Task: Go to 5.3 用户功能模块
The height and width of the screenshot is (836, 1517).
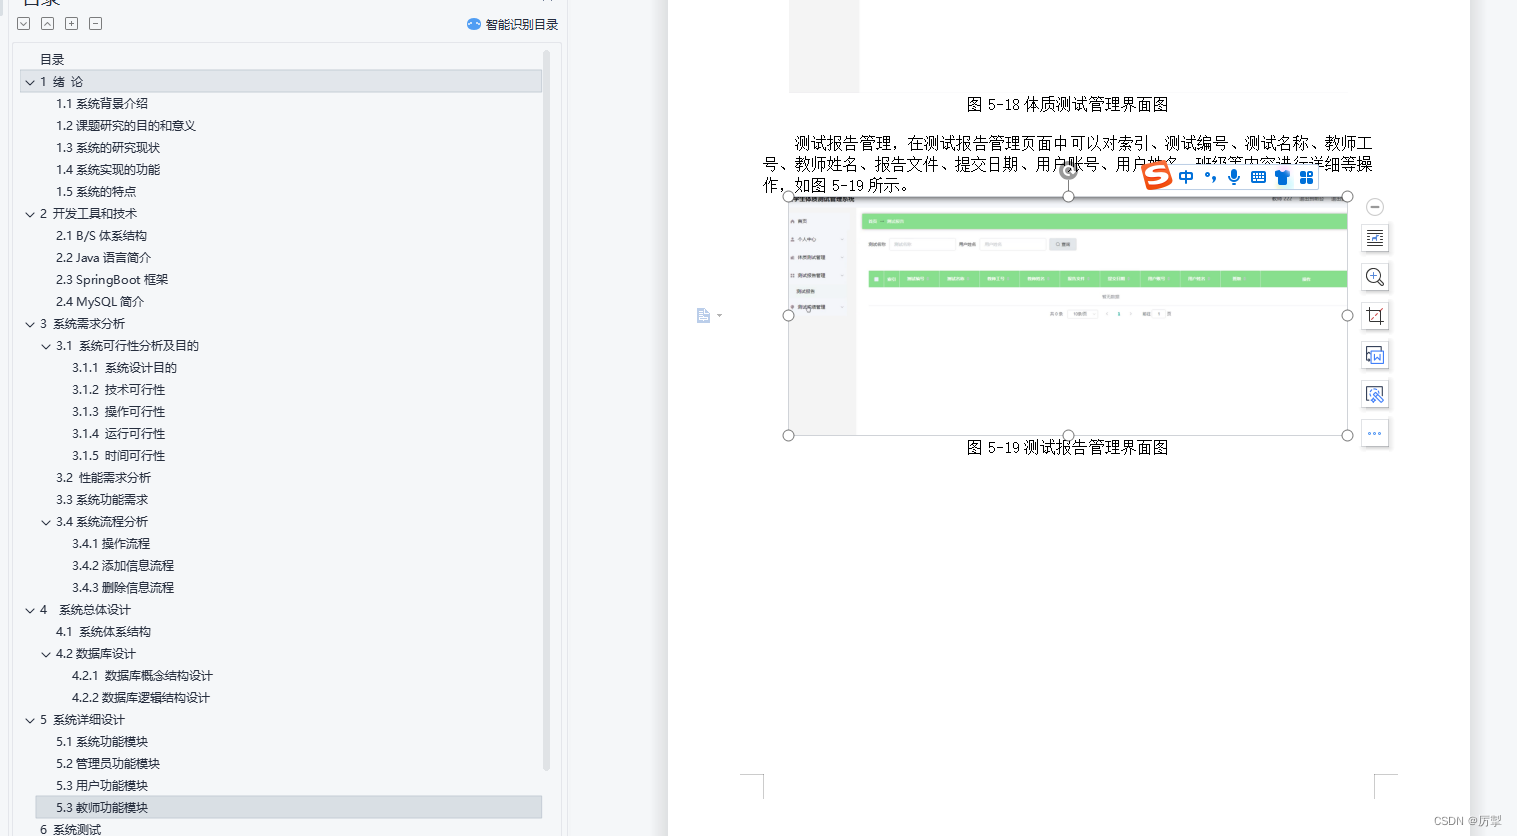Action: coord(102,786)
